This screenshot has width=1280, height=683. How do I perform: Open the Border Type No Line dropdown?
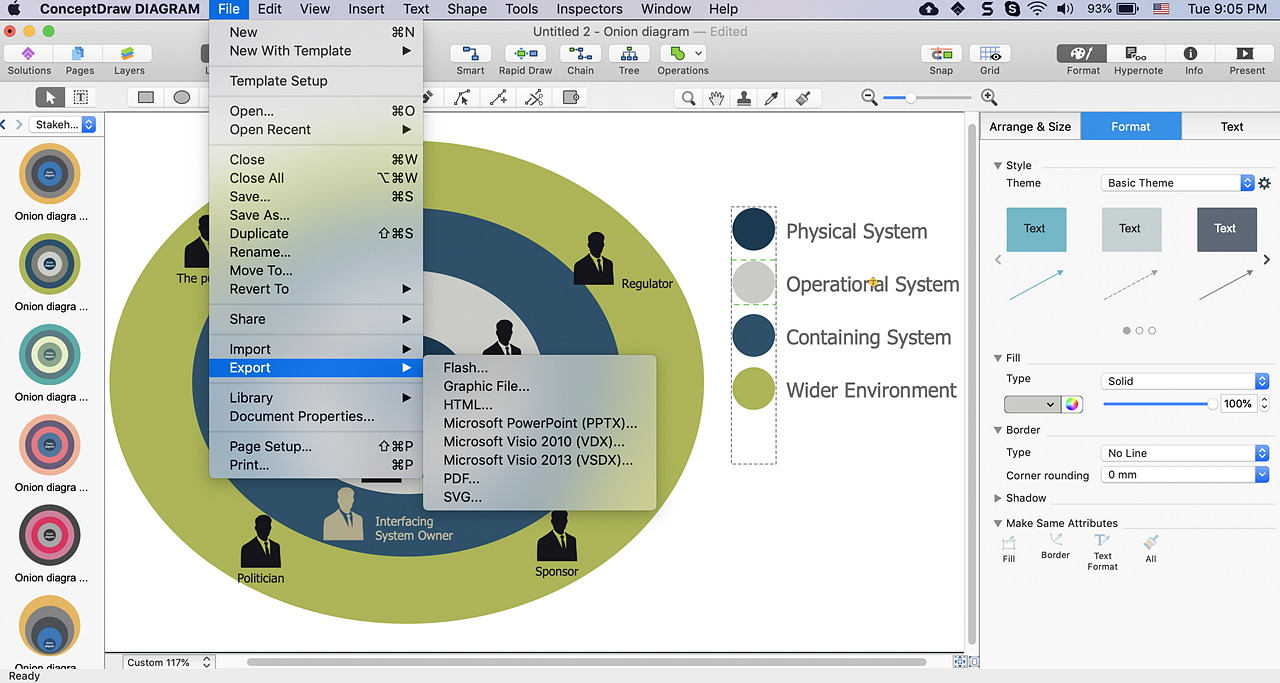coord(1184,453)
